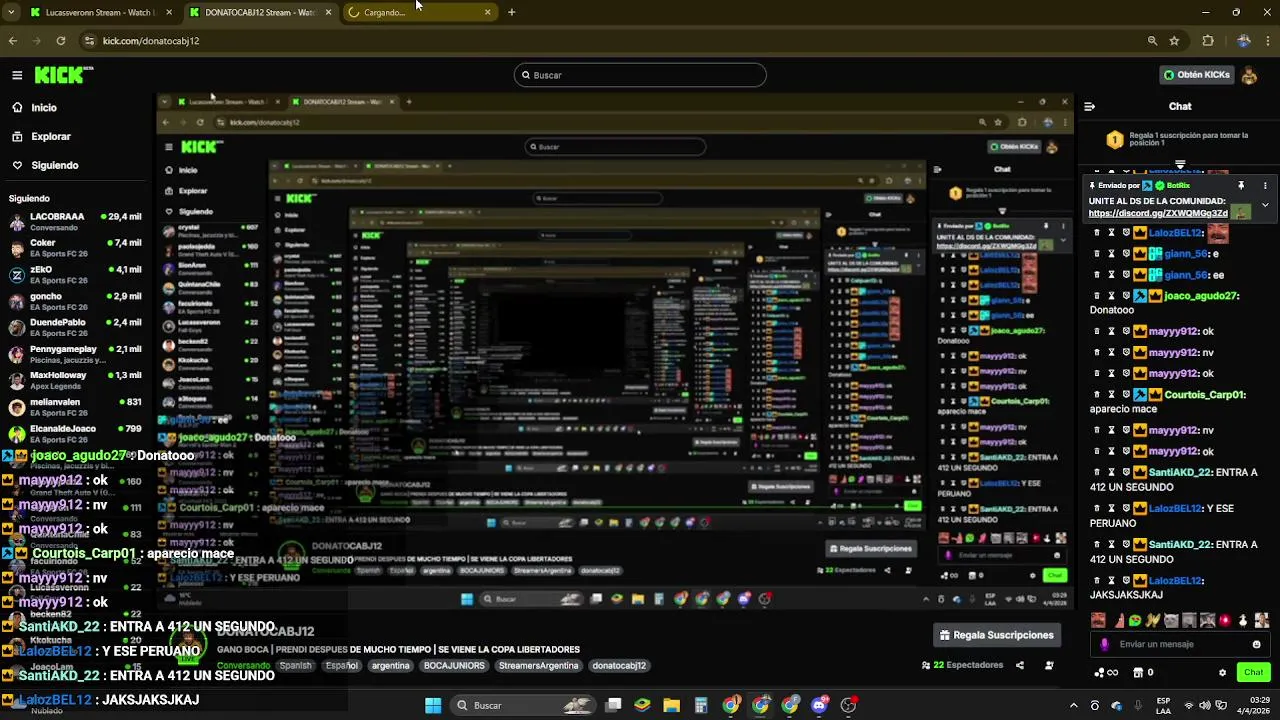
Task: Collapse the chat panel with arrow icon
Action: pos(1090,106)
